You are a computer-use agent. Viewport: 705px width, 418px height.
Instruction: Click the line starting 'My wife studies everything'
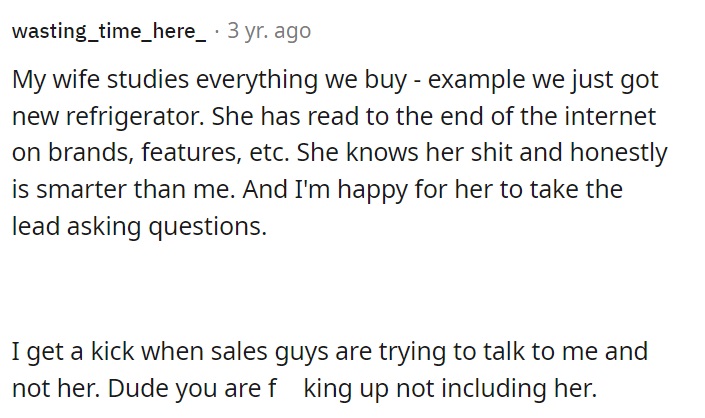335,80
